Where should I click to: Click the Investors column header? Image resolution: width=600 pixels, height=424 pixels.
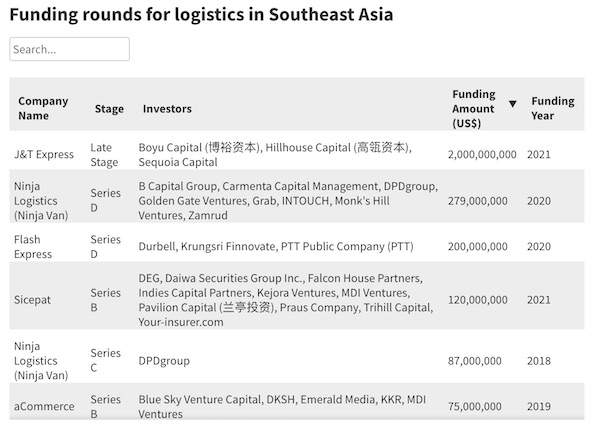[x=167, y=109]
